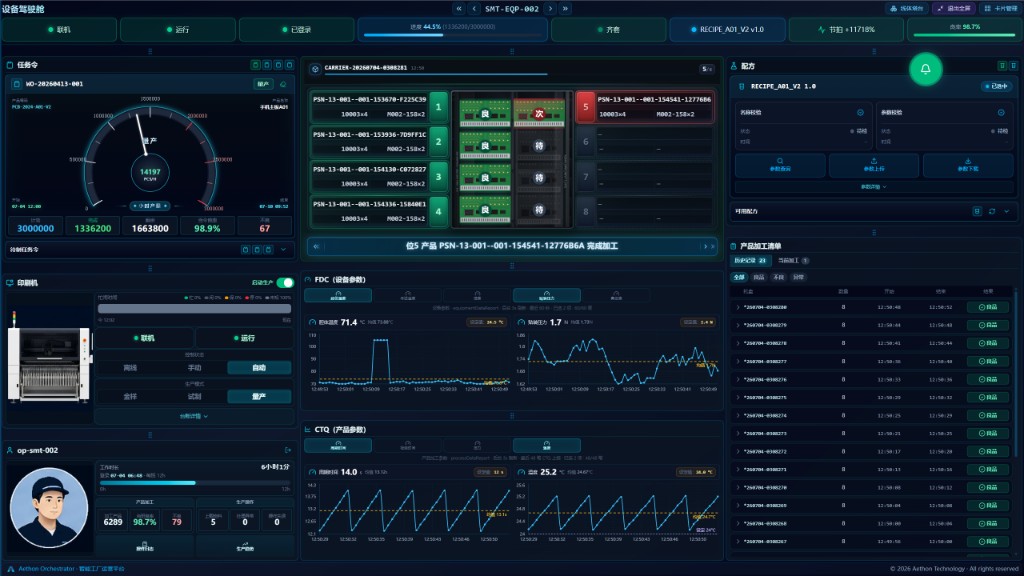
Task: Select 量产 production mode
Action: (259, 396)
